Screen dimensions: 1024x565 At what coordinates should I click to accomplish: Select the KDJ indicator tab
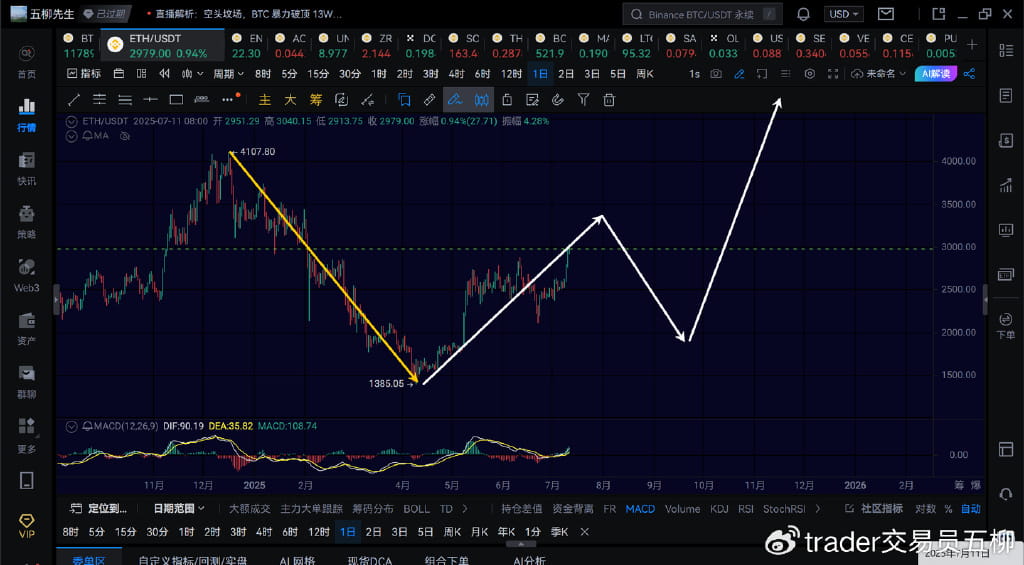point(719,509)
